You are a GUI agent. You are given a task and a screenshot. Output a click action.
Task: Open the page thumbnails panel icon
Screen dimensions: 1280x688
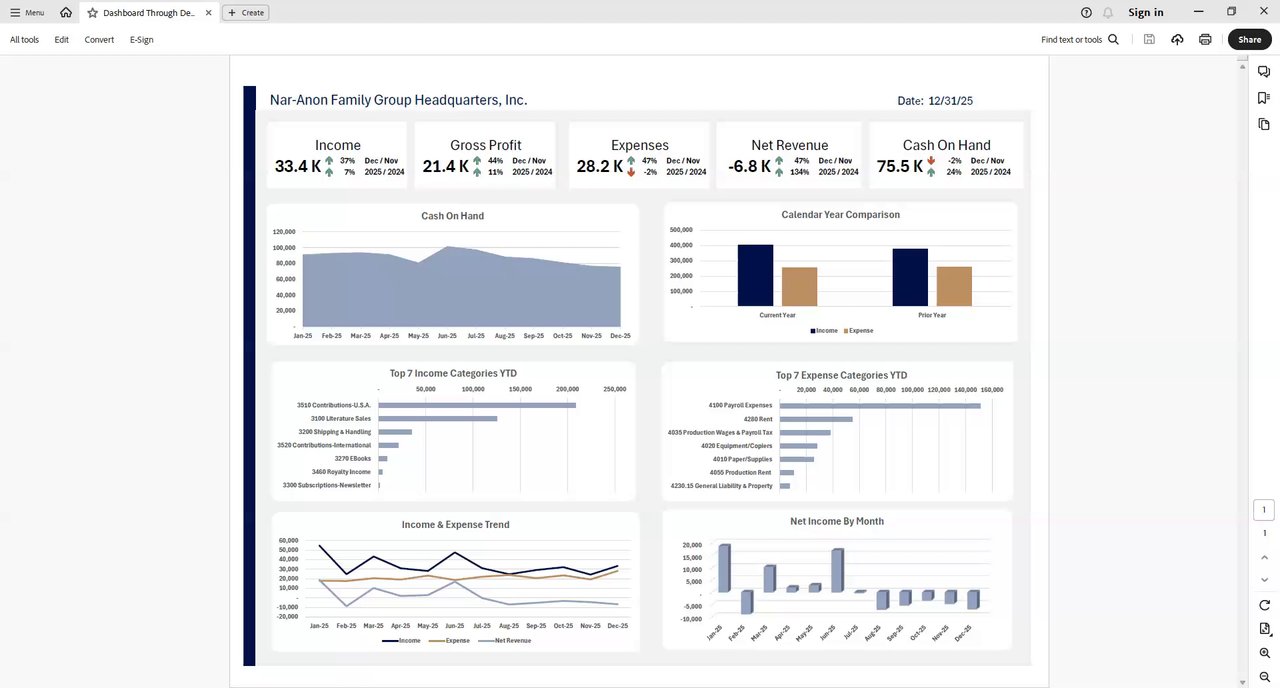click(x=1264, y=124)
